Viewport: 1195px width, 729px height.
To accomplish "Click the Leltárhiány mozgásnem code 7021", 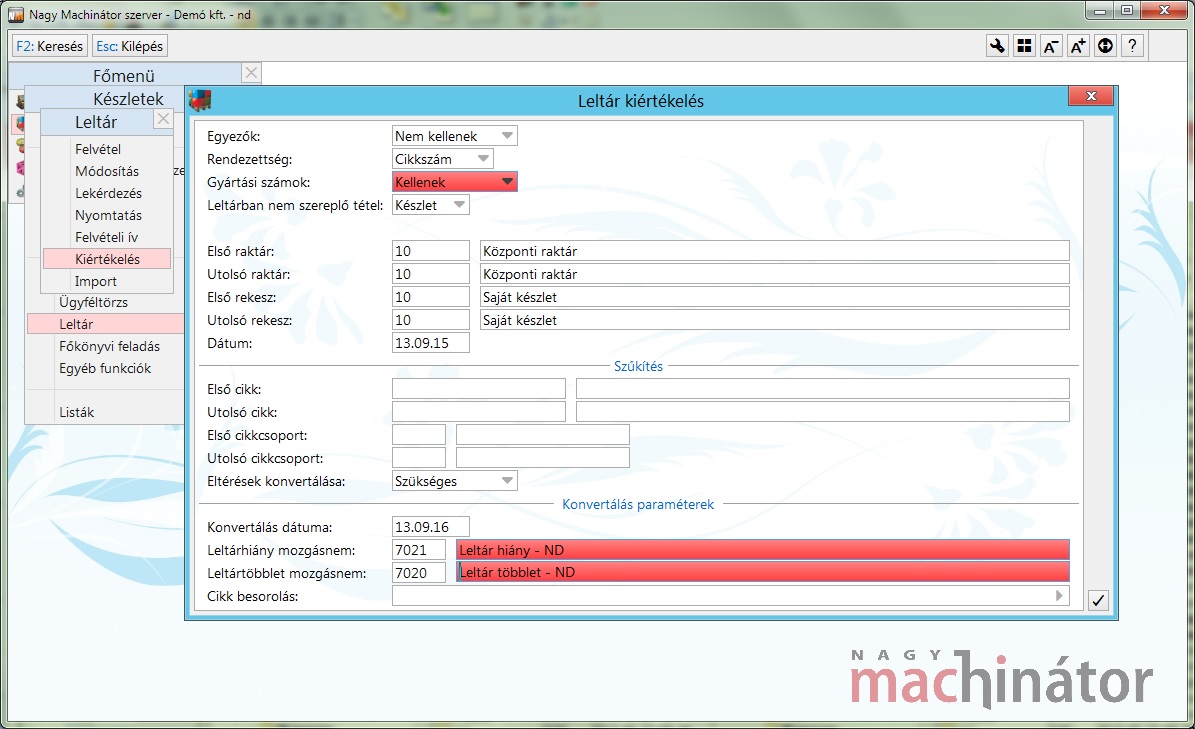I will [x=418, y=550].
